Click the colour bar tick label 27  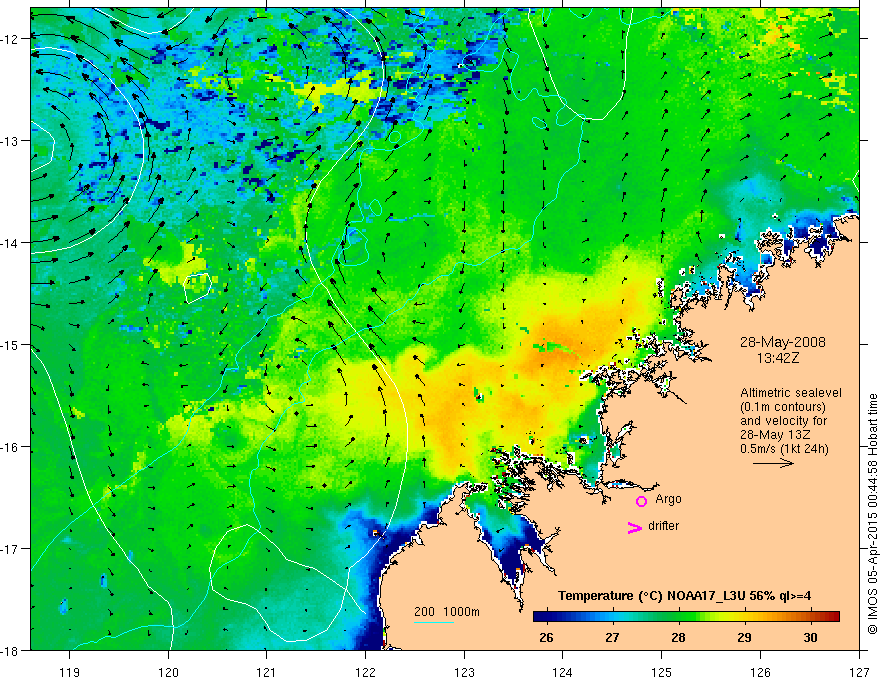click(x=612, y=637)
